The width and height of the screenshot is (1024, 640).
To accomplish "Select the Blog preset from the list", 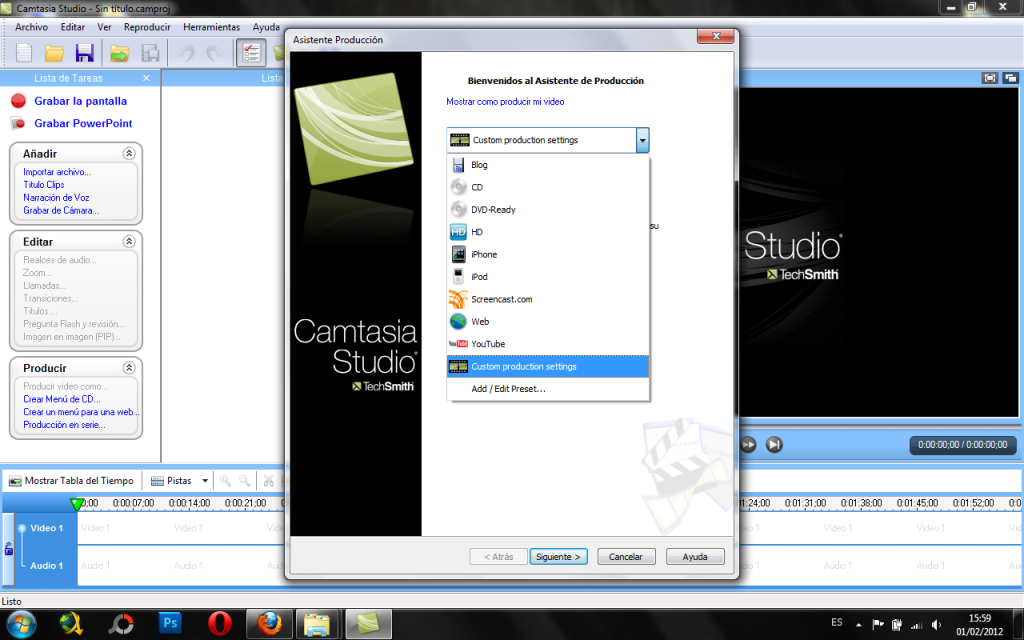I will coord(548,165).
